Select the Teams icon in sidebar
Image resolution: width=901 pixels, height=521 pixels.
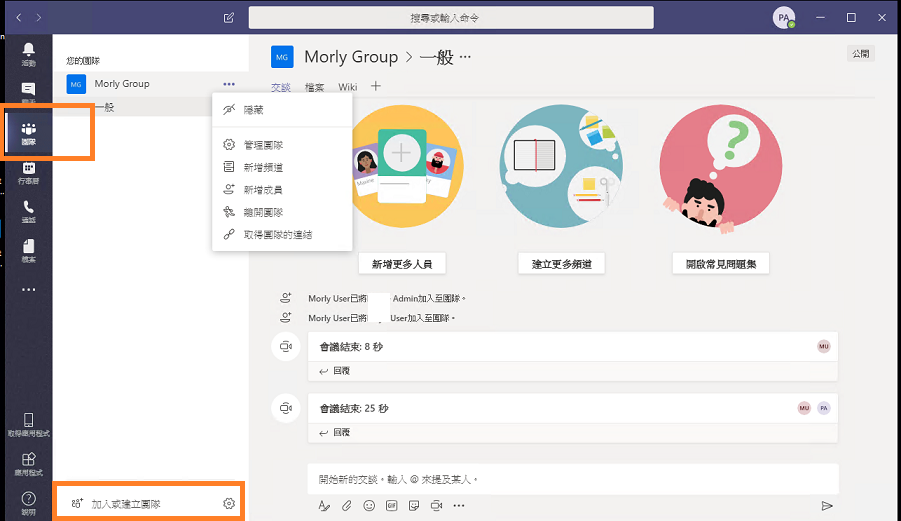click(x=28, y=133)
